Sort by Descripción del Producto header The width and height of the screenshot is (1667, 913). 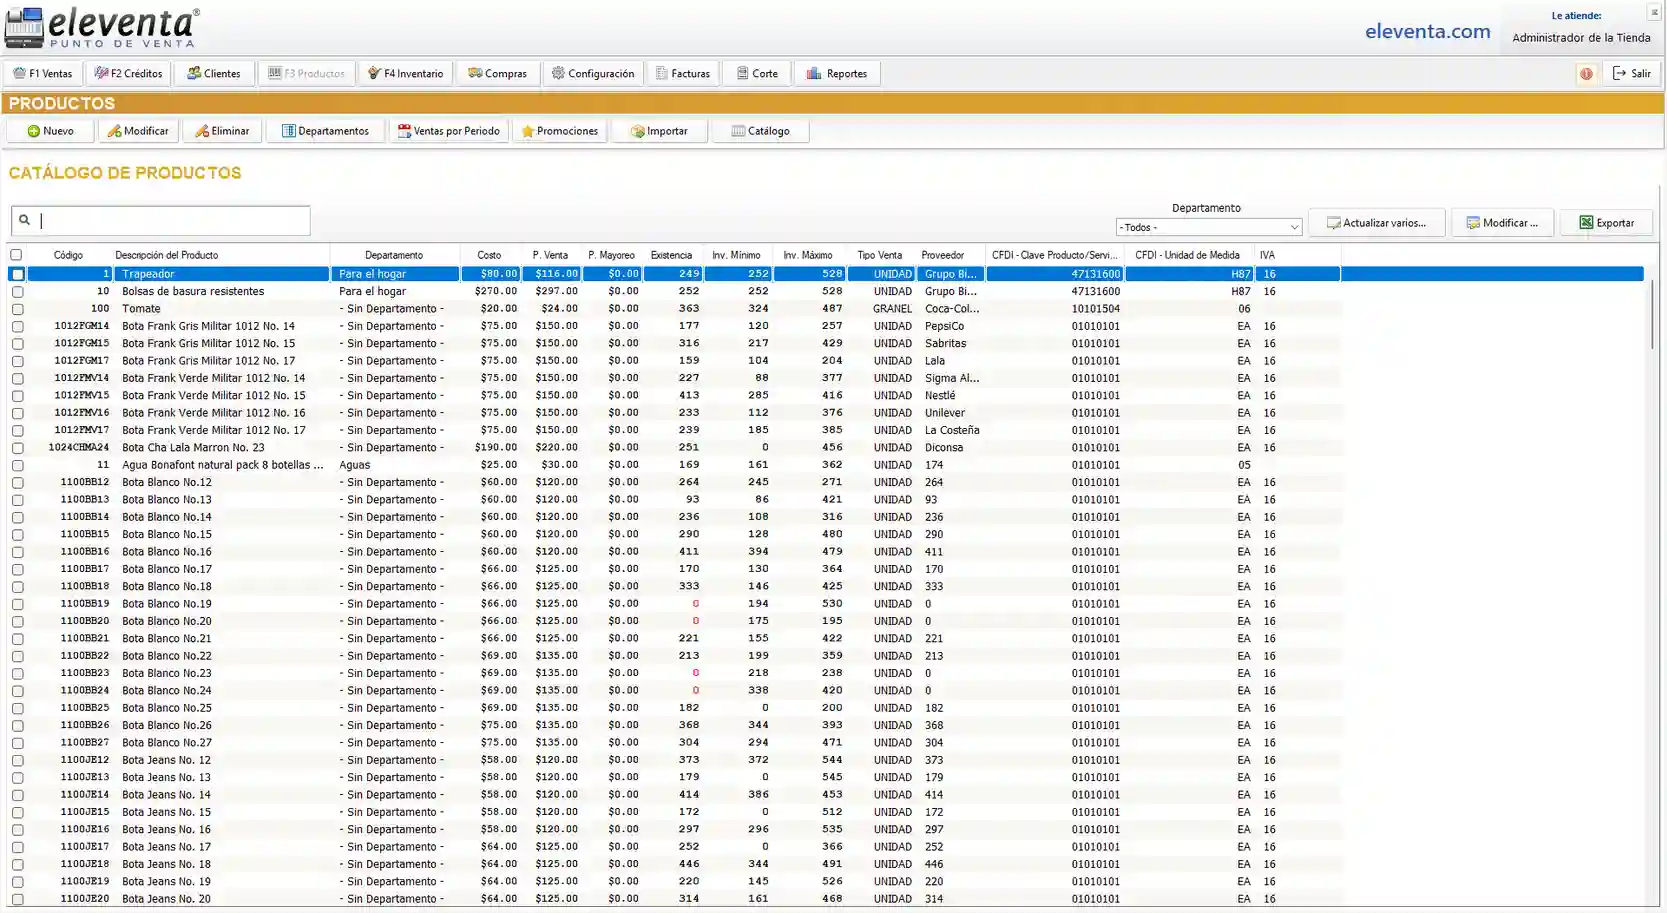point(220,255)
